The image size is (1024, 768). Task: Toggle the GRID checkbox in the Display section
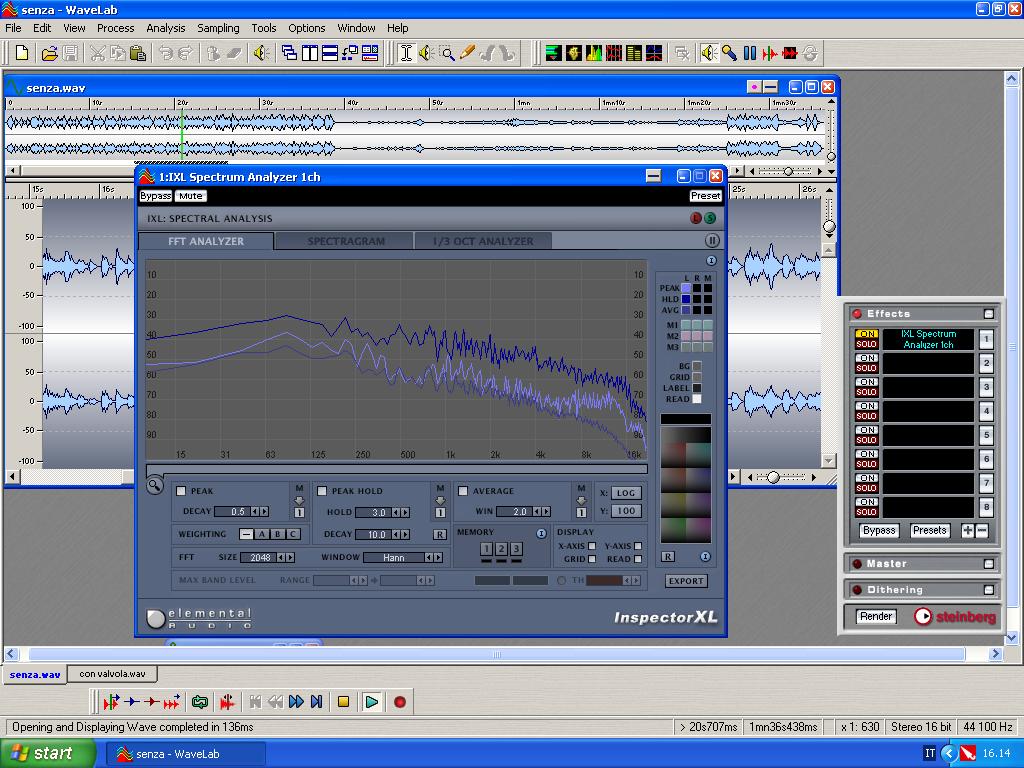coord(592,559)
